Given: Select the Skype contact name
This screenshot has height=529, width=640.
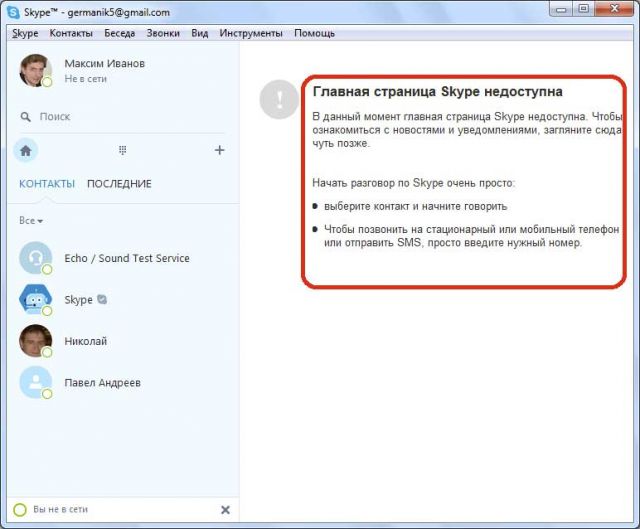Looking at the screenshot, I should click(78, 300).
